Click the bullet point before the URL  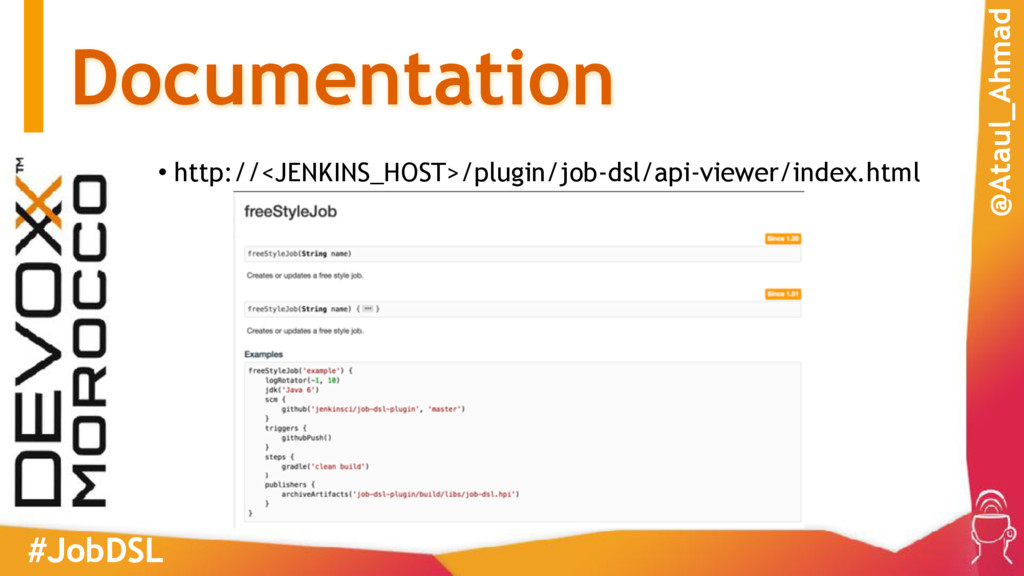pyautogui.click(x=163, y=172)
